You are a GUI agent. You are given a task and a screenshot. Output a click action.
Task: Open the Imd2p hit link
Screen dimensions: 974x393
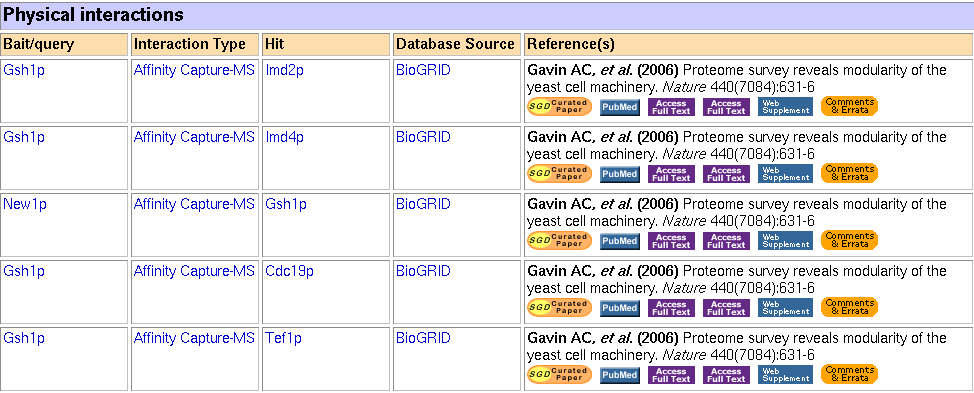click(x=284, y=71)
